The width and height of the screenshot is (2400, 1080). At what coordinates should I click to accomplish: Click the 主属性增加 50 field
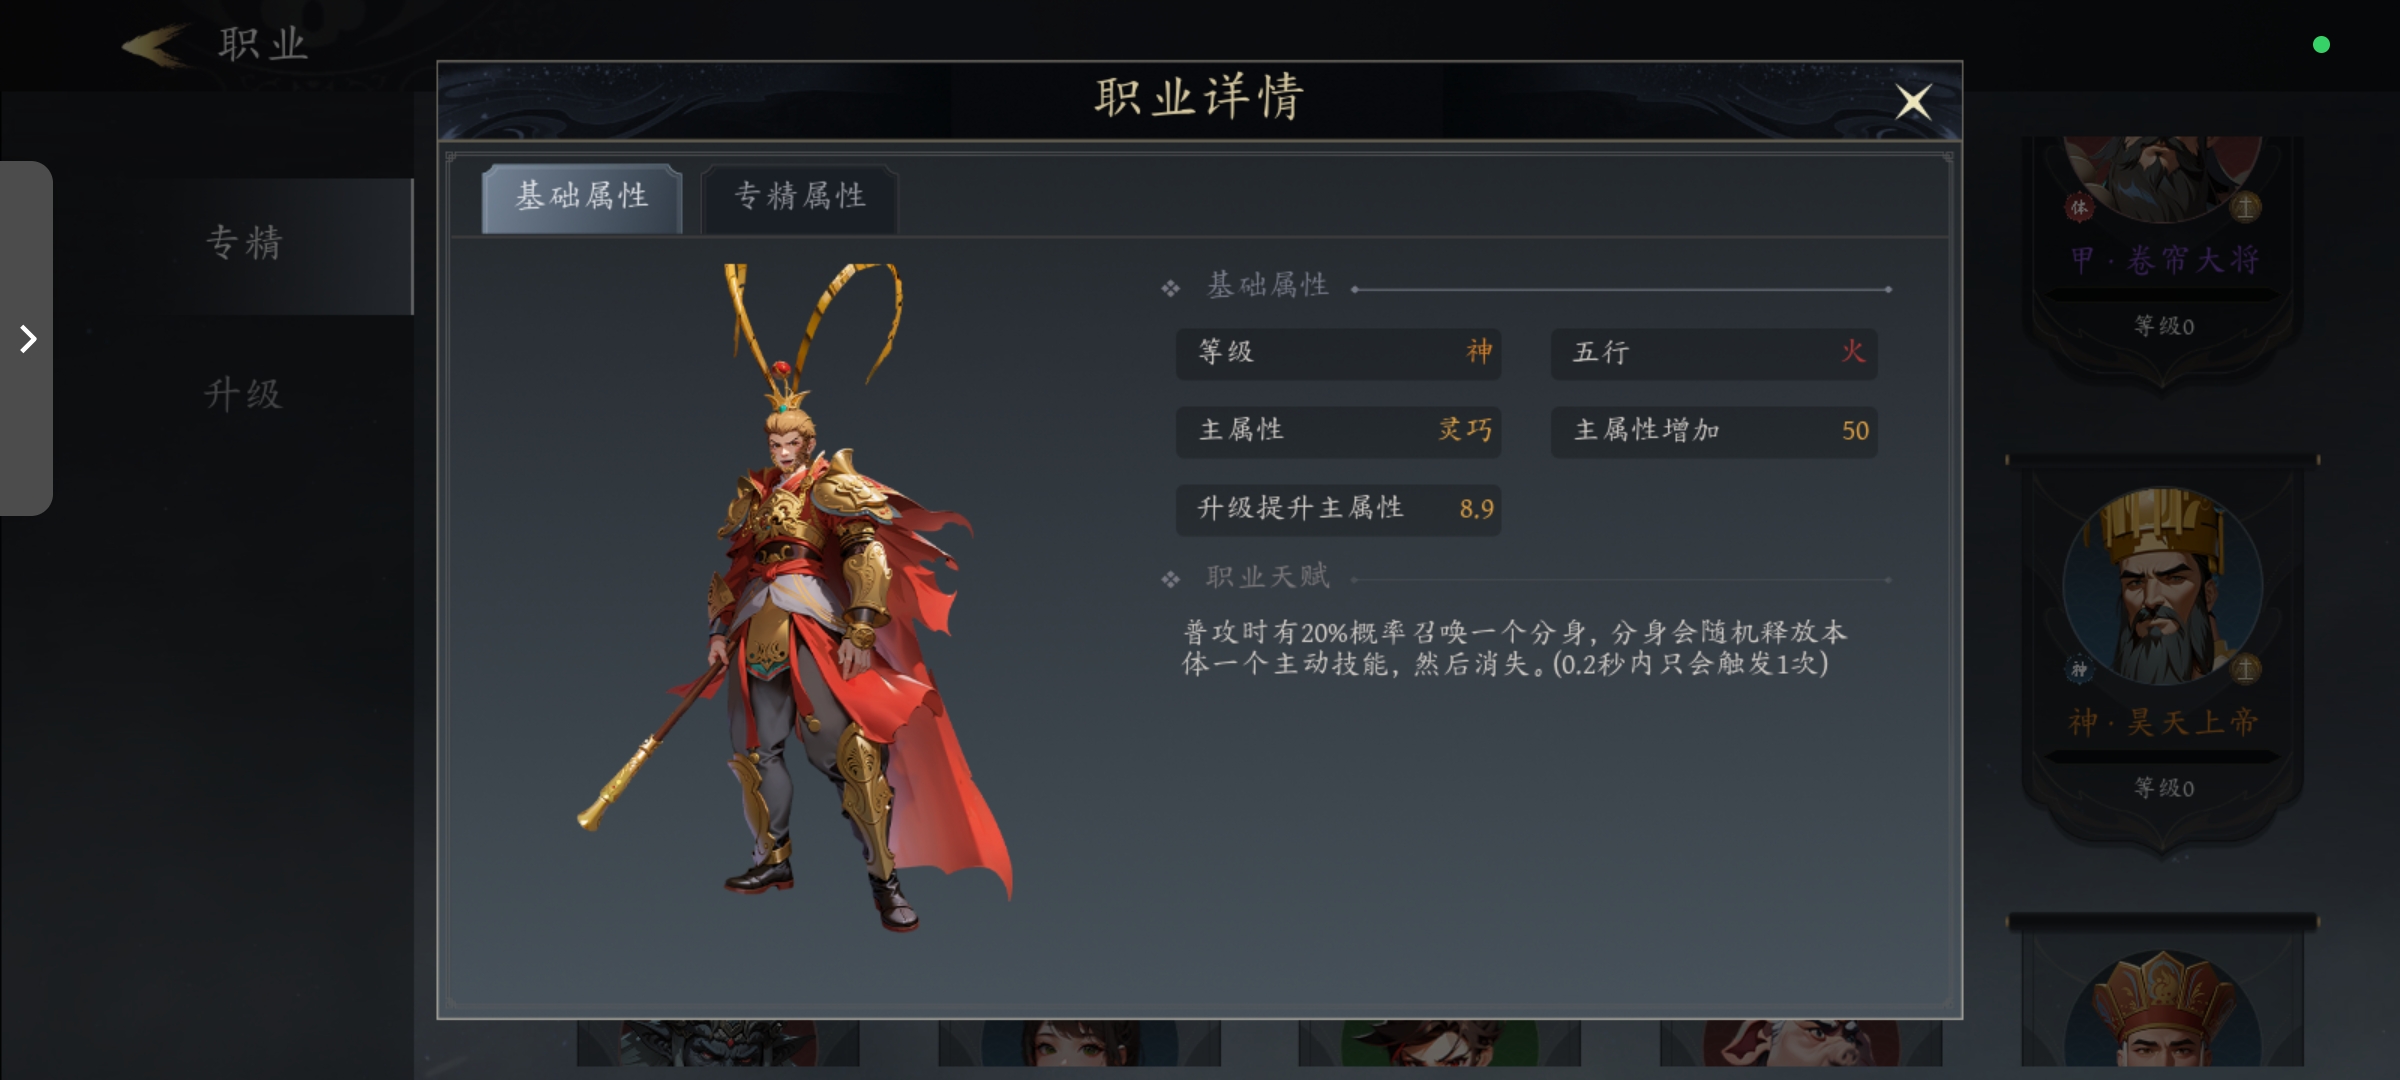coord(1714,431)
